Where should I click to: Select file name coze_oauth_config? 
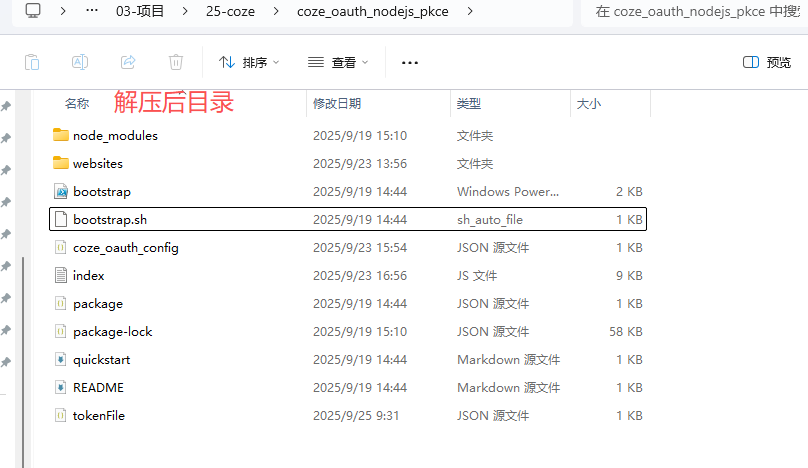pyautogui.click(x=126, y=248)
